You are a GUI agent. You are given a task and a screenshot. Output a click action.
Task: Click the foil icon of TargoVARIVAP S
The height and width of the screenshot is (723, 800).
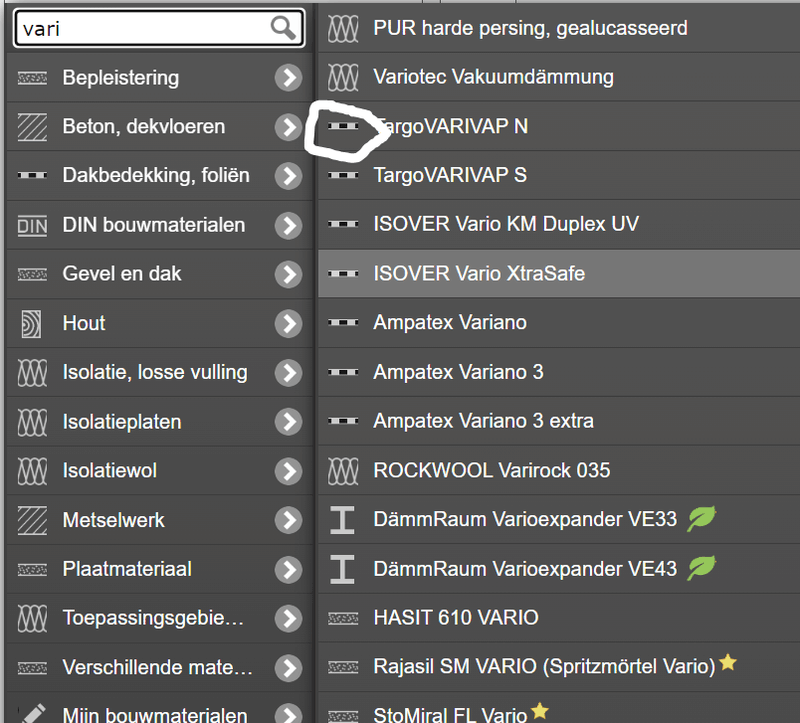tap(343, 175)
